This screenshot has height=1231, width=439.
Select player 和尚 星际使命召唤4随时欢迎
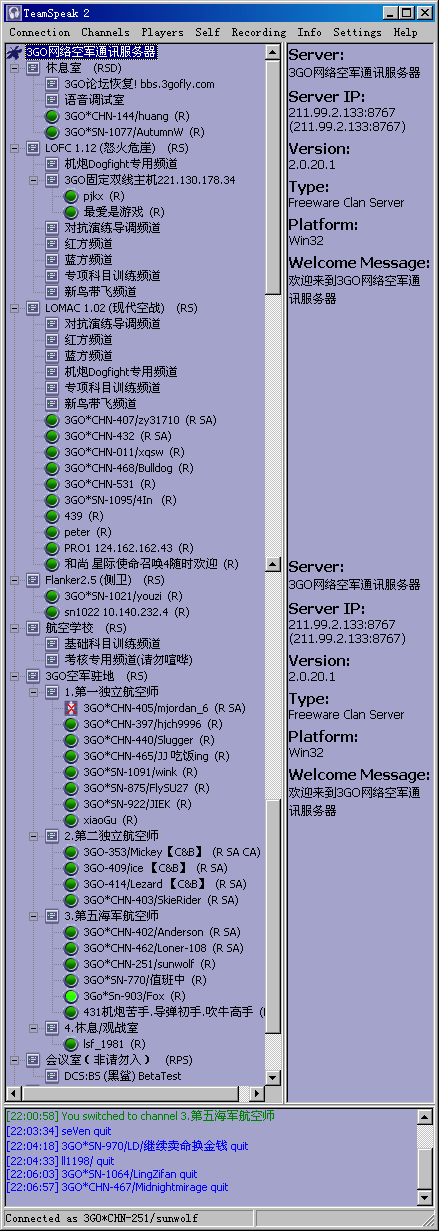[151, 564]
